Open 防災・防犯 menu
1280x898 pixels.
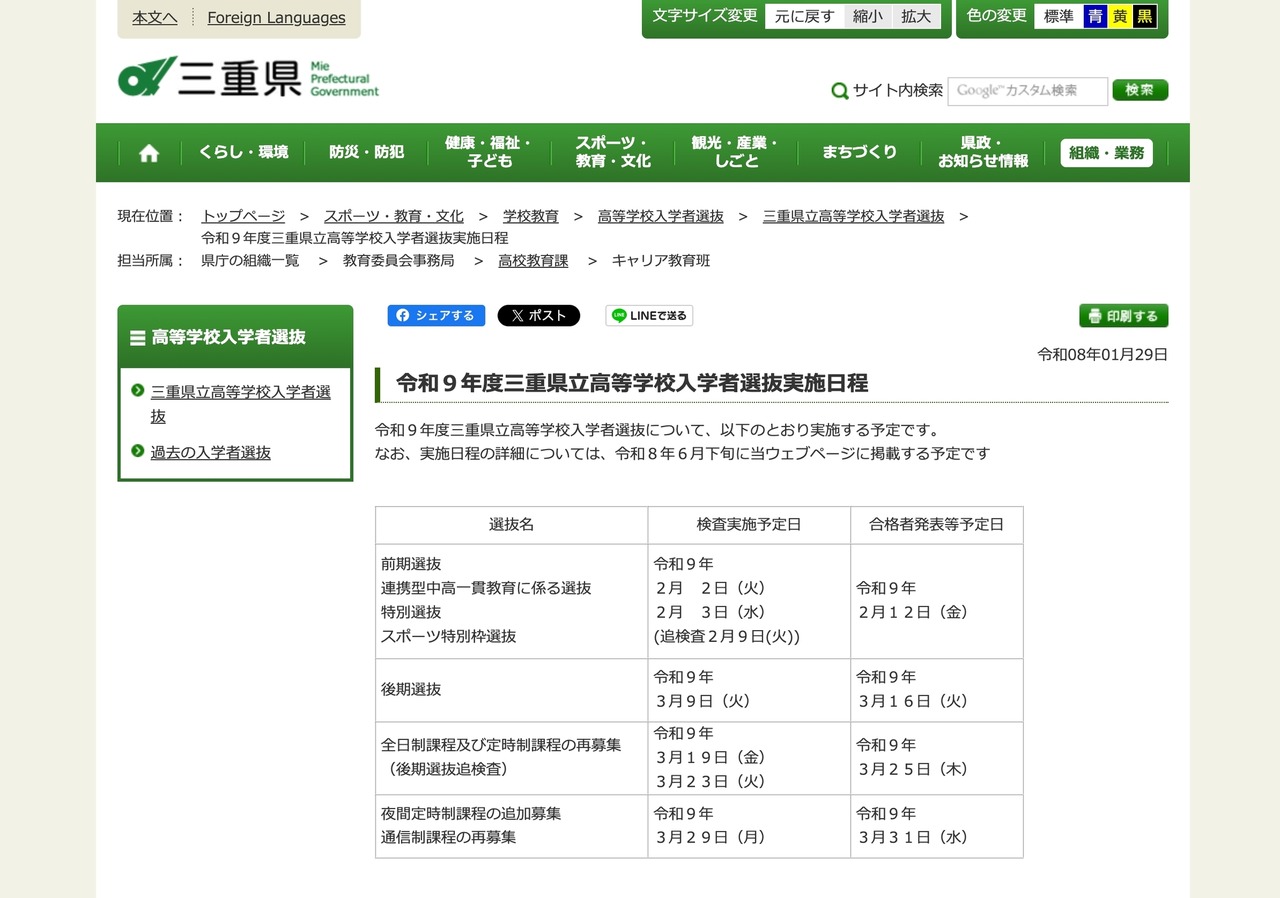tap(367, 152)
